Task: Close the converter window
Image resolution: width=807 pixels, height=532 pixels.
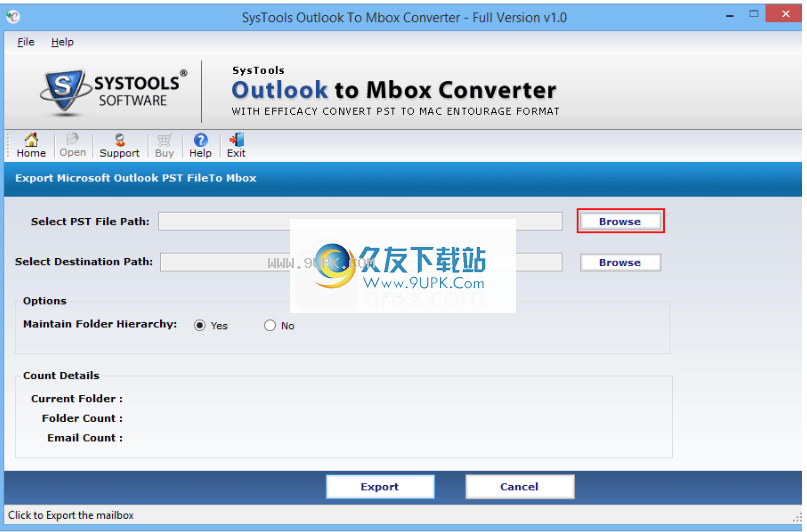Action: point(784,14)
